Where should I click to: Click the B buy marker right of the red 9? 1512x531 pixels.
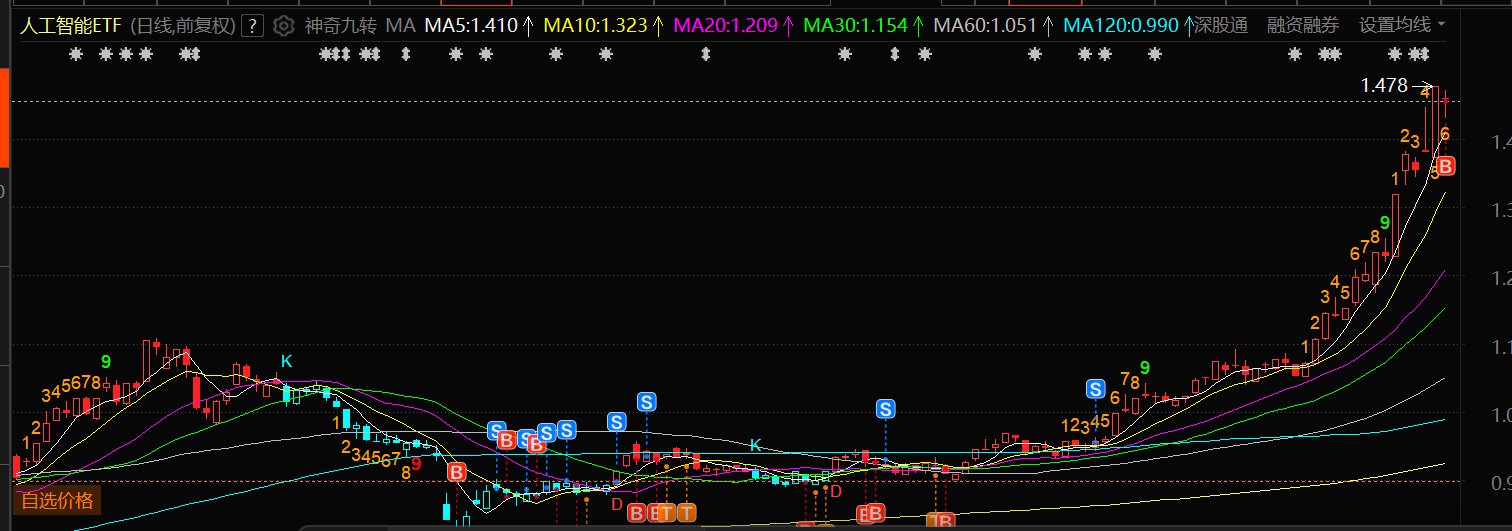(457, 472)
